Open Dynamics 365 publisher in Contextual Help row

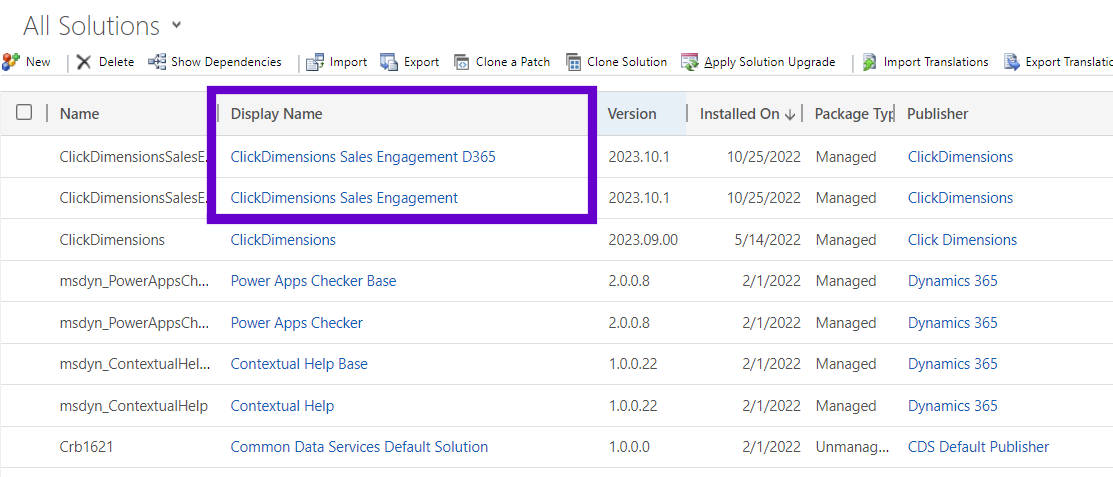[953, 406]
